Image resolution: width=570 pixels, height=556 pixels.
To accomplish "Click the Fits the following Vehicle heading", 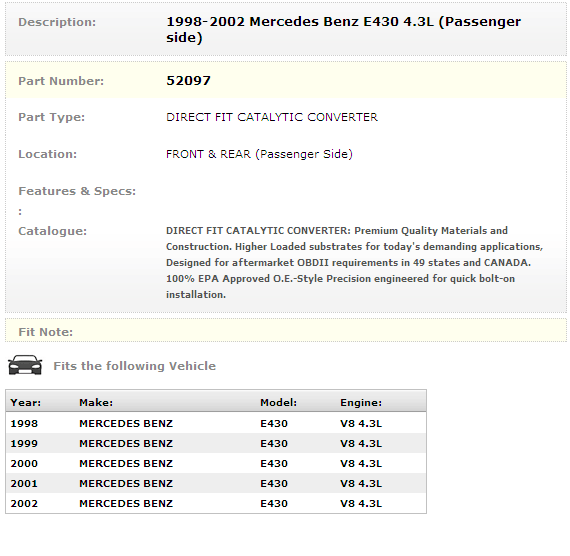I will pyautogui.click(x=135, y=366).
